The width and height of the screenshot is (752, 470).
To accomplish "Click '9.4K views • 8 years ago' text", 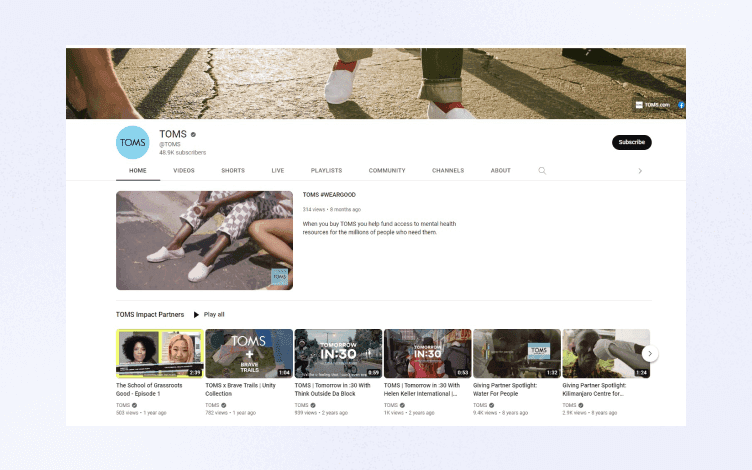I will [x=500, y=413].
